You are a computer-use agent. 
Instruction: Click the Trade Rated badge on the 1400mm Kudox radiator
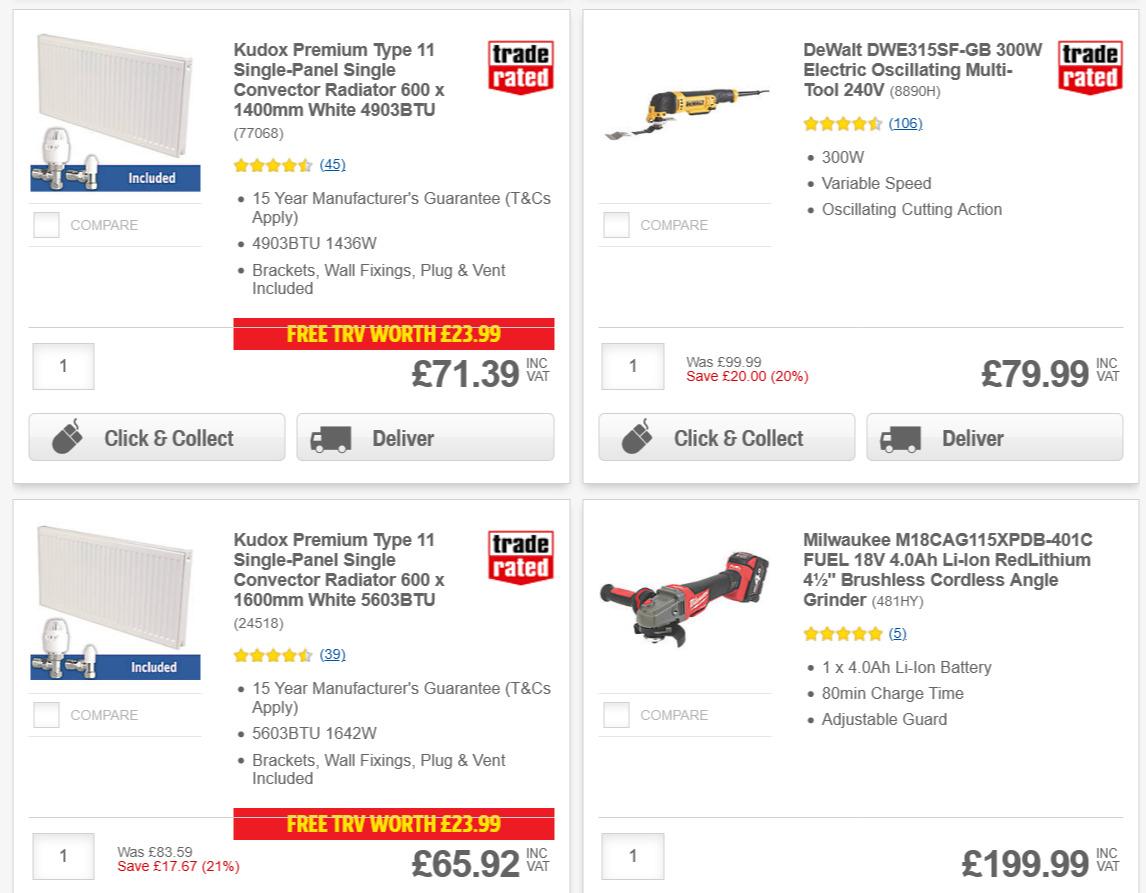click(x=520, y=66)
